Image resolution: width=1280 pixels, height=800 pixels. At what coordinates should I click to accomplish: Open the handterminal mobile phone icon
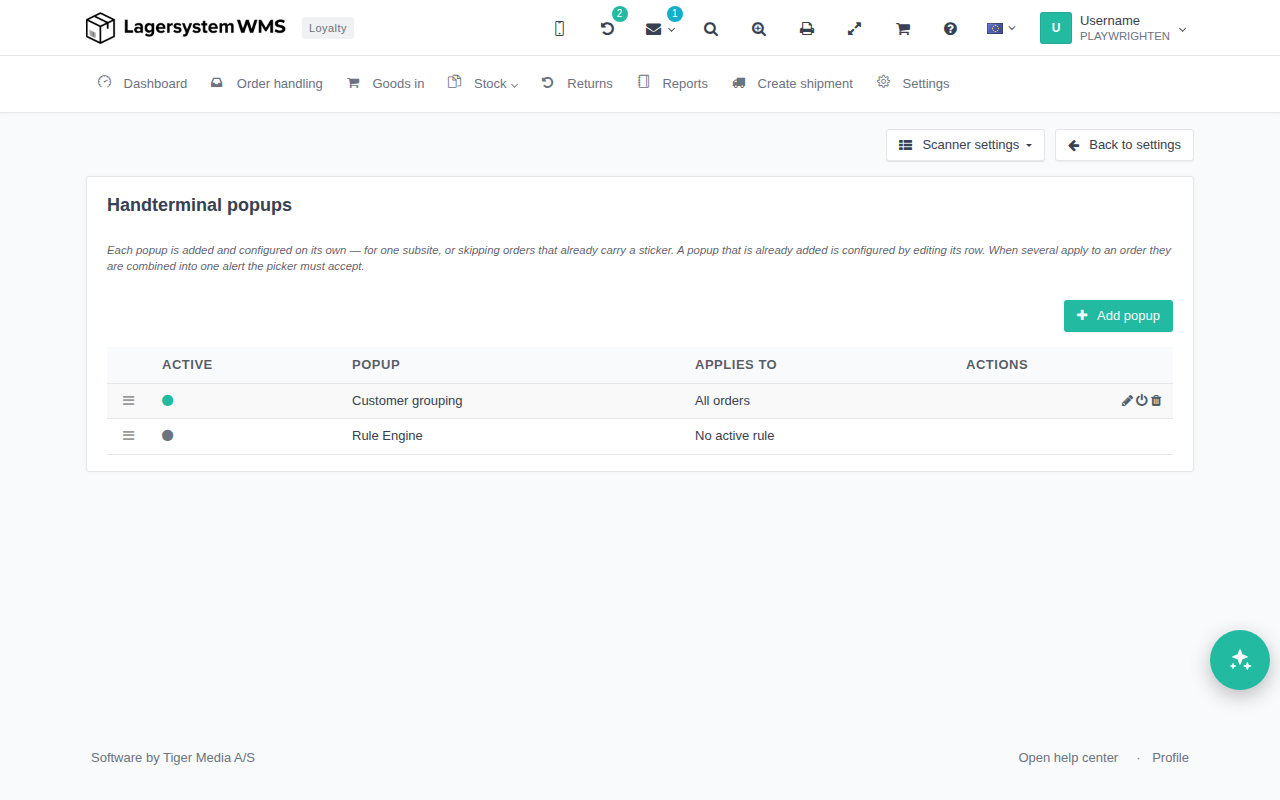click(x=559, y=29)
